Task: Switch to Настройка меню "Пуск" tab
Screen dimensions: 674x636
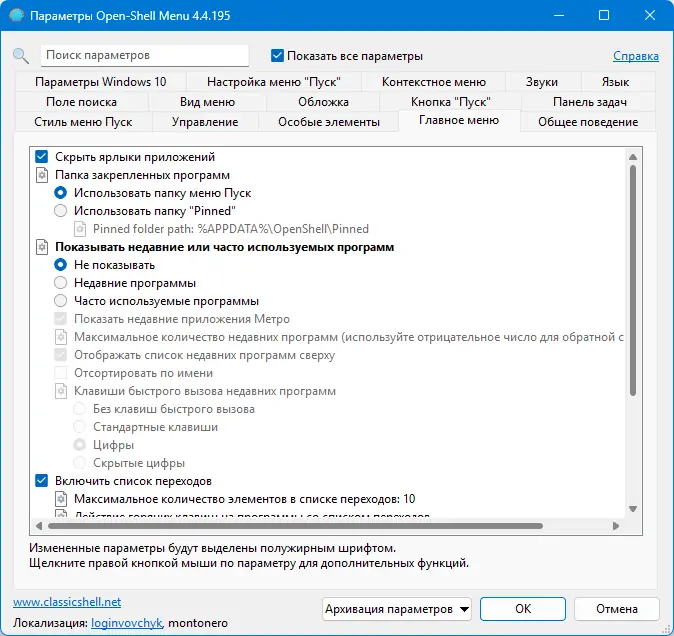Action: click(x=274, y=82)
